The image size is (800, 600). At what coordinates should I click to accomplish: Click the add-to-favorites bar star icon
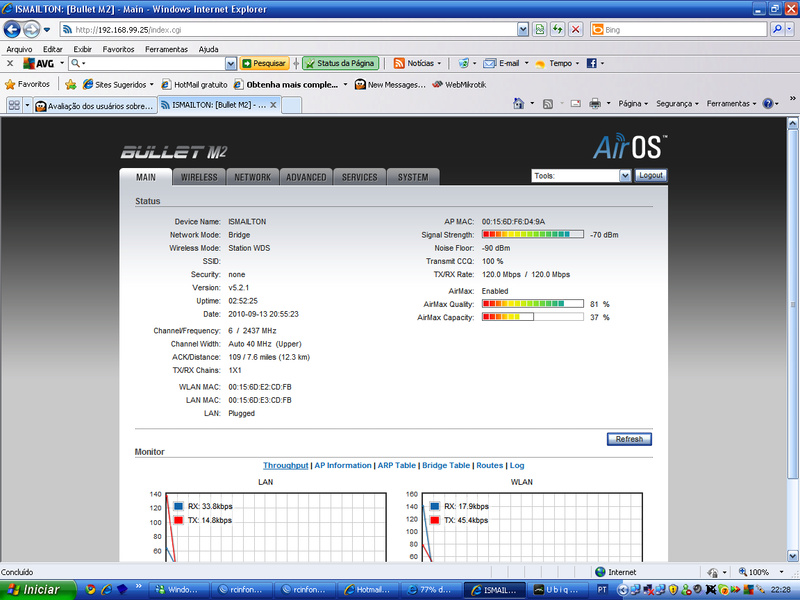click(71, 84)
